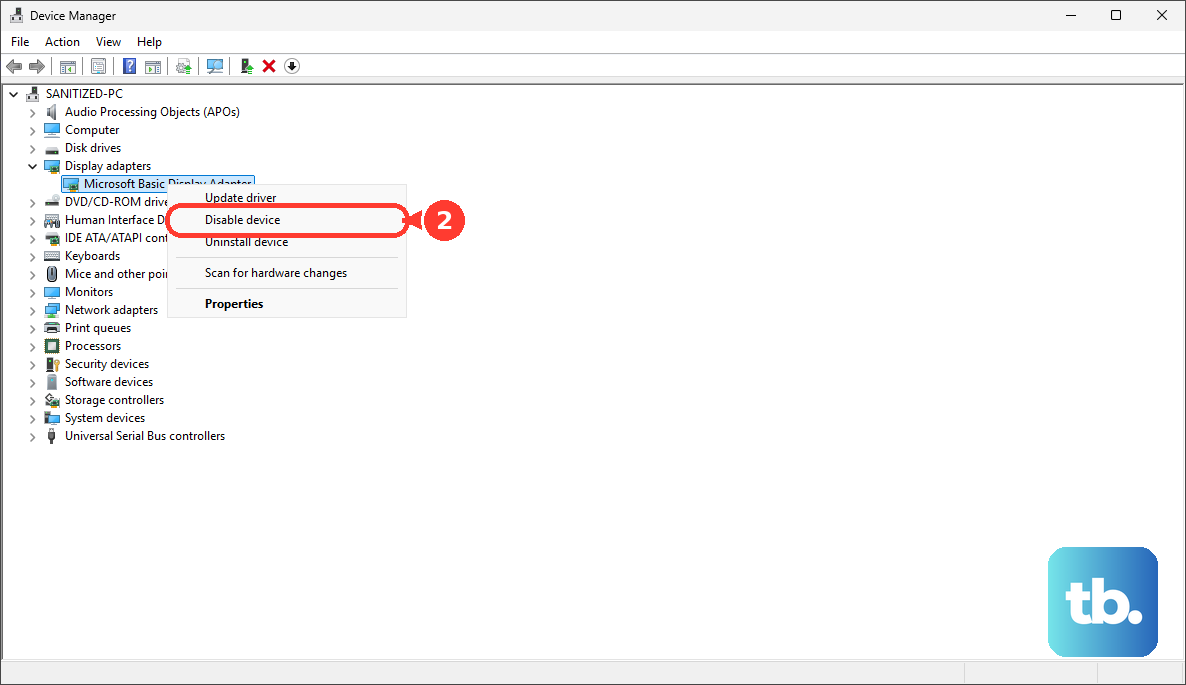Viewport: 1186px width, 685px height.
Task: Select the Microsoft Basic Display Adapter device icon
Action: [71, 184]
